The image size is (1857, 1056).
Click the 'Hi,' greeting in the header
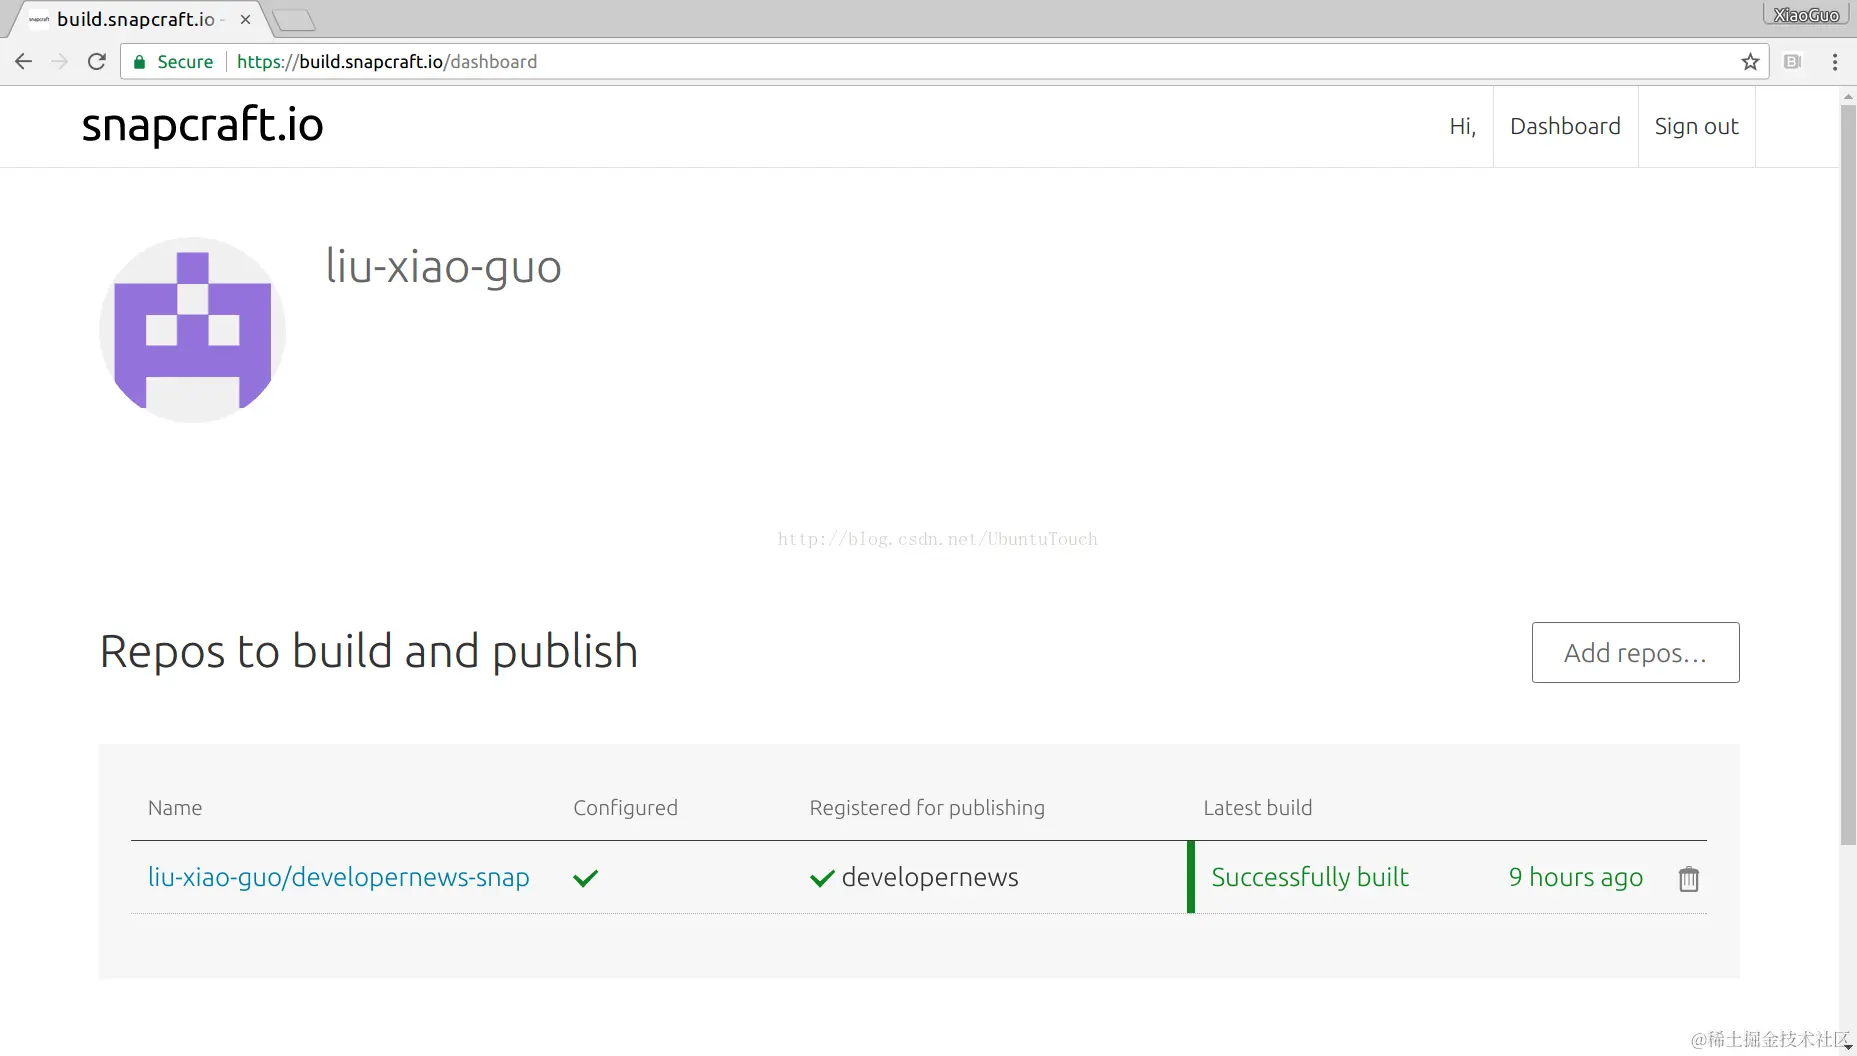[1462, 126]
